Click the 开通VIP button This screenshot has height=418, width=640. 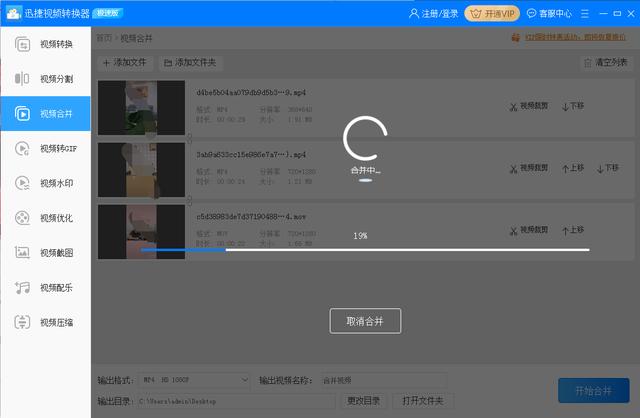click(x=492, y=13)
